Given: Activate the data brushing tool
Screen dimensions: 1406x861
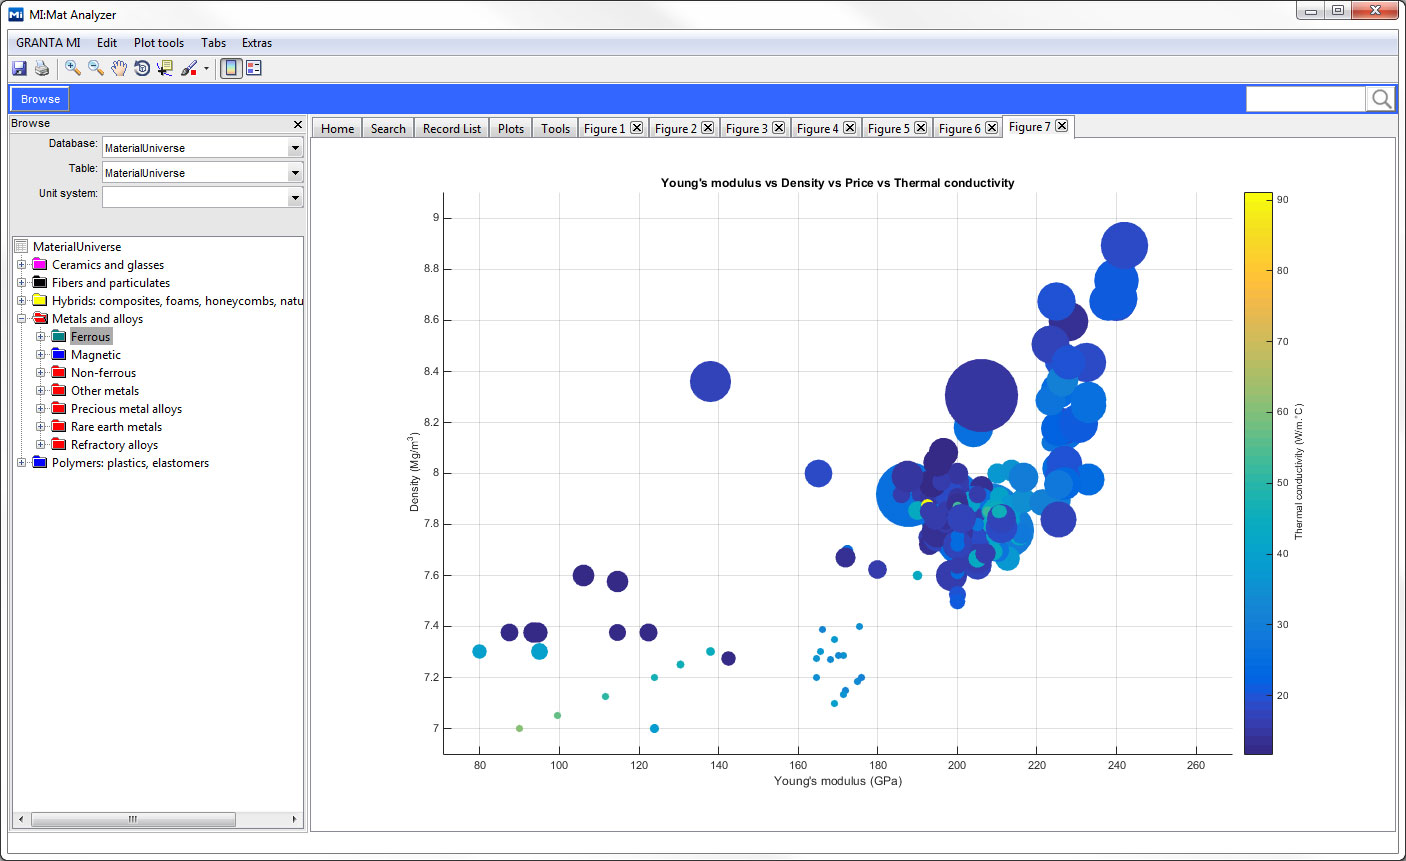Looking at the screenshot, I should point(190,67).
